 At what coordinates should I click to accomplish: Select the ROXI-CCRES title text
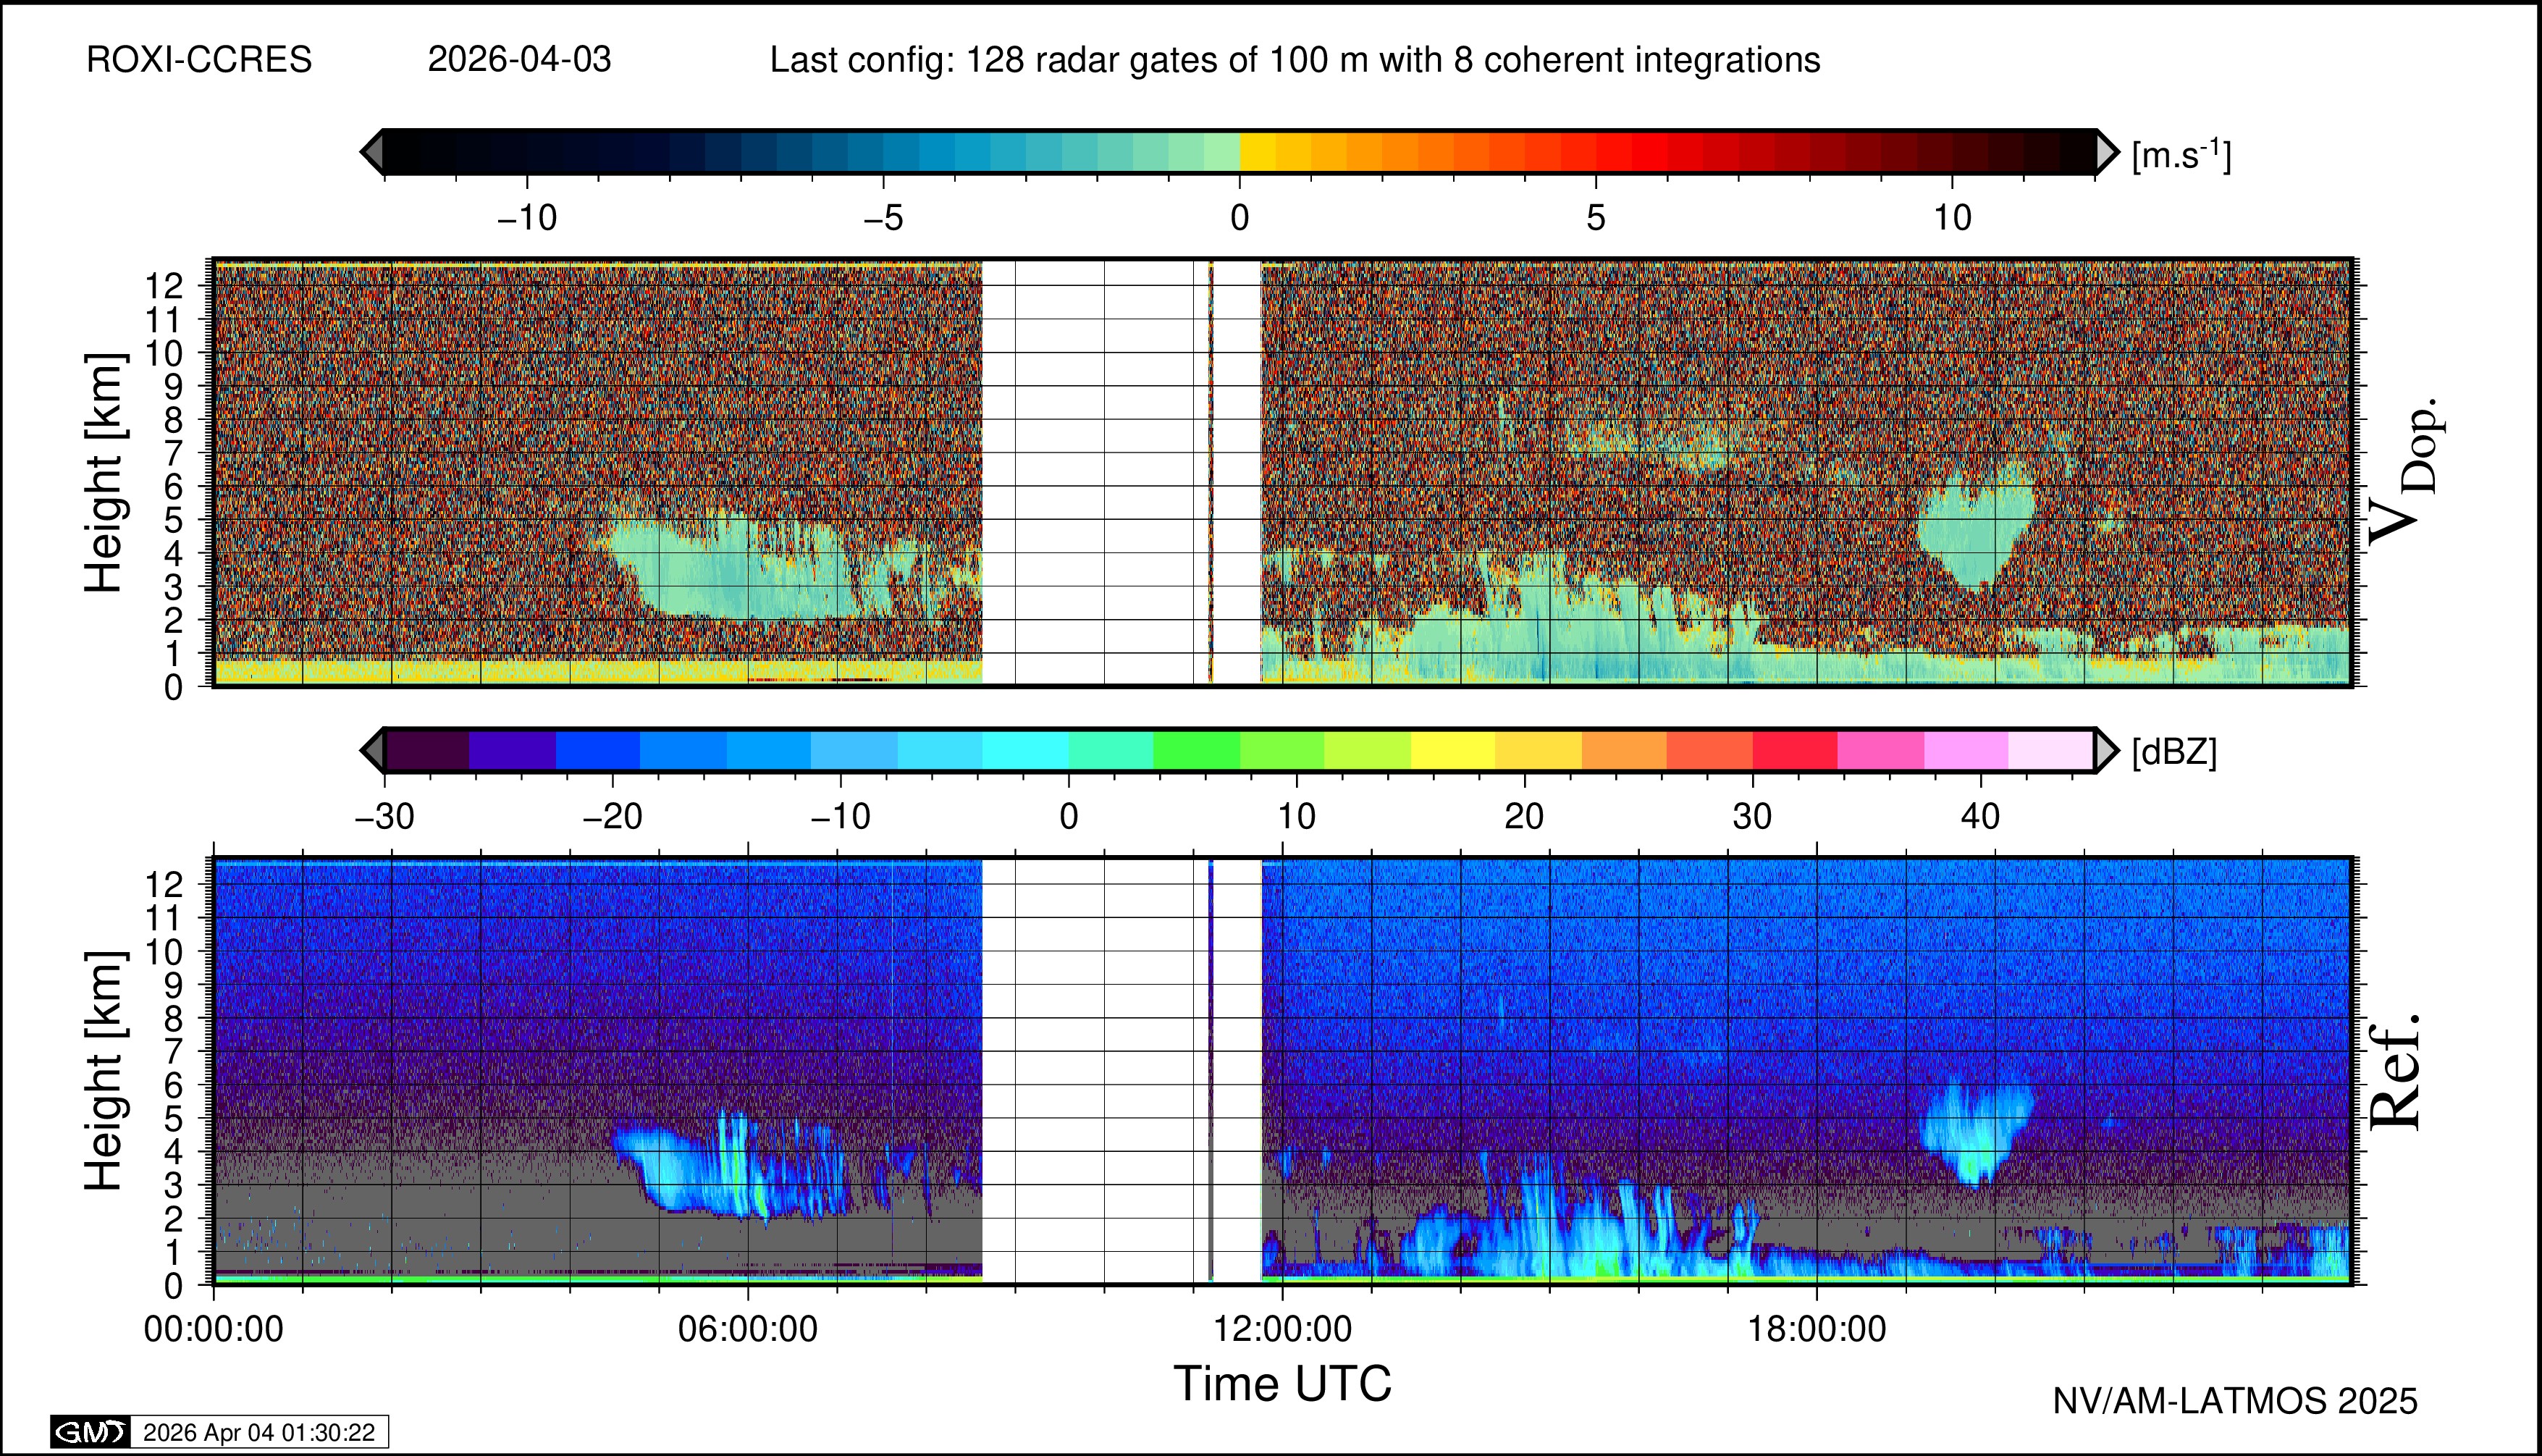(199, 60)
